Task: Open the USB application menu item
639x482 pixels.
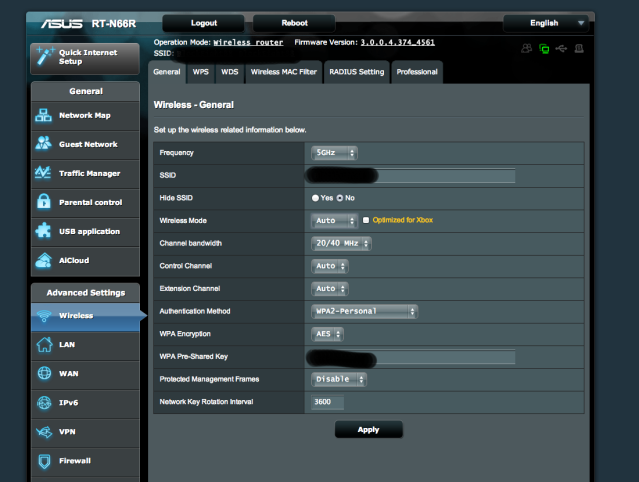Action: coord(85,231)
